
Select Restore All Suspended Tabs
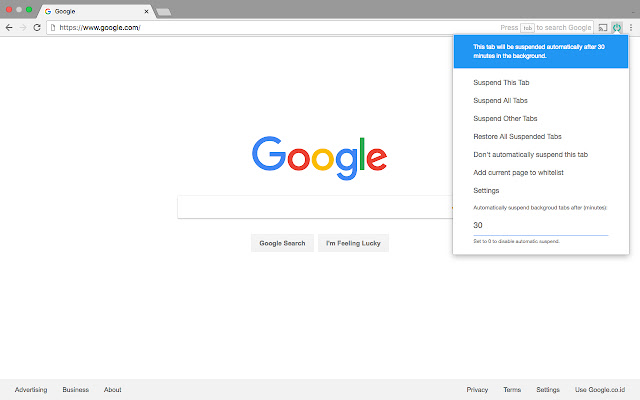click(x=517, y=136)
